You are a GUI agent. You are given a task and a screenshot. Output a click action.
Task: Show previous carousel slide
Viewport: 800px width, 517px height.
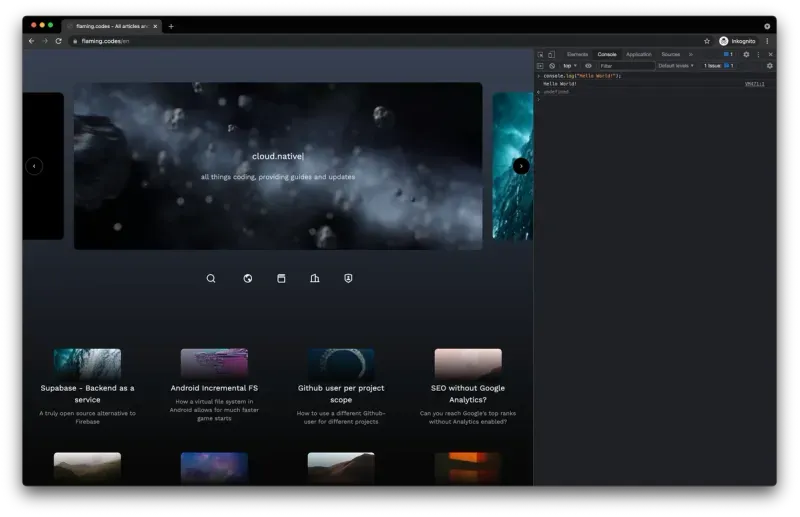point(34,166)
